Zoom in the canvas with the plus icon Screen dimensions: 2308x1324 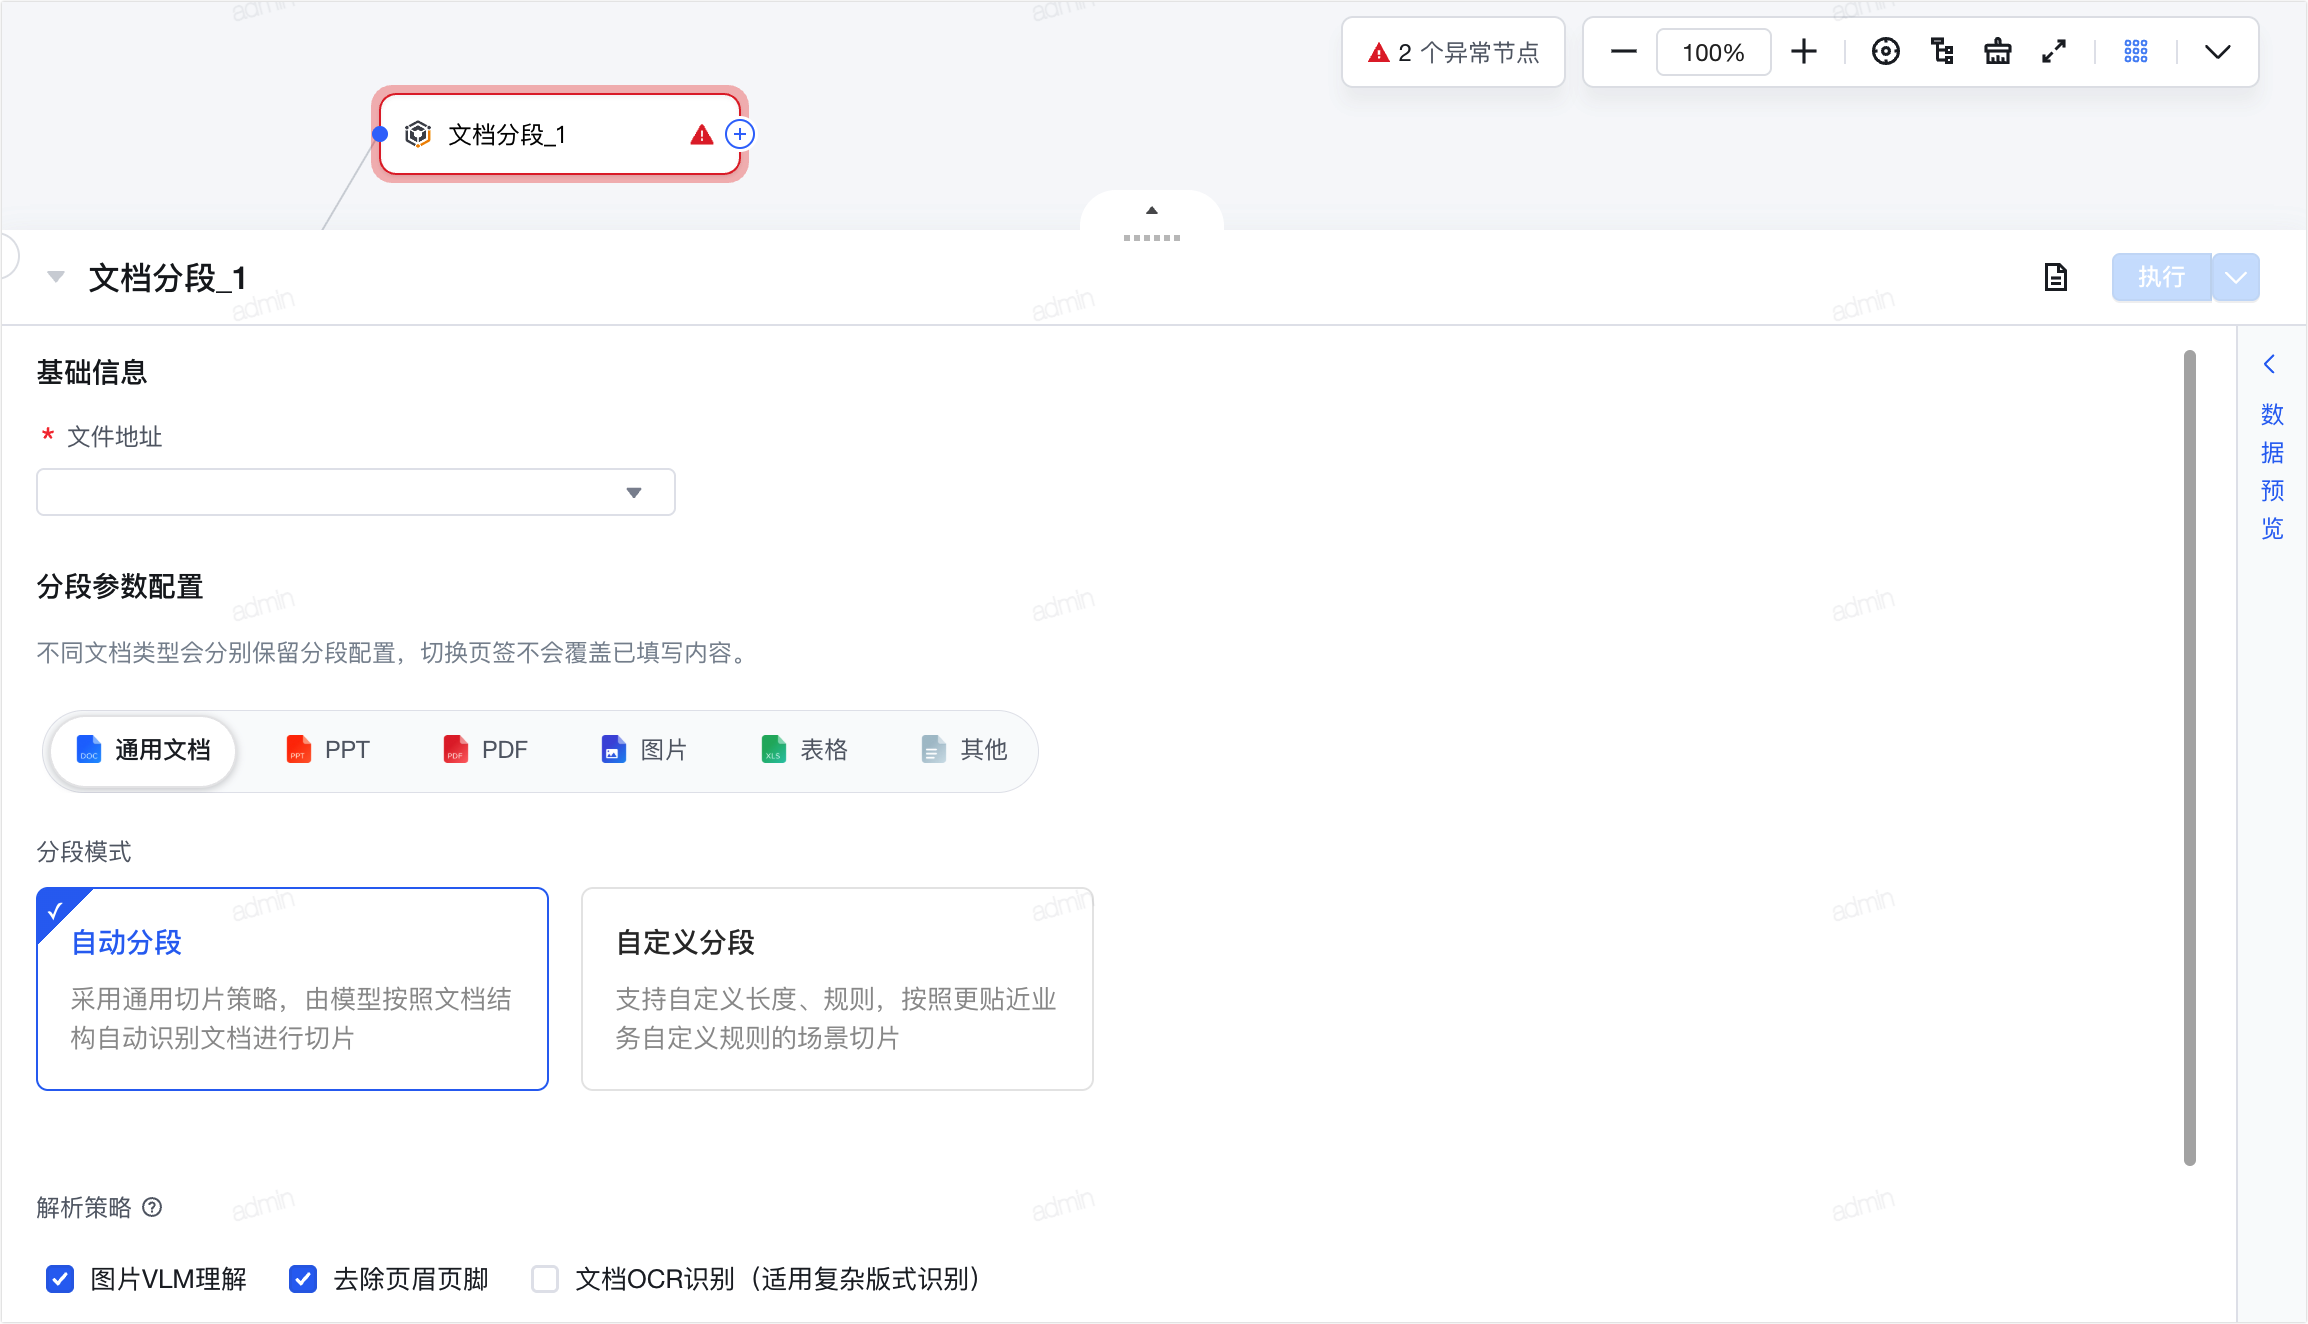pyautogui.click(x=1804, y=52)
